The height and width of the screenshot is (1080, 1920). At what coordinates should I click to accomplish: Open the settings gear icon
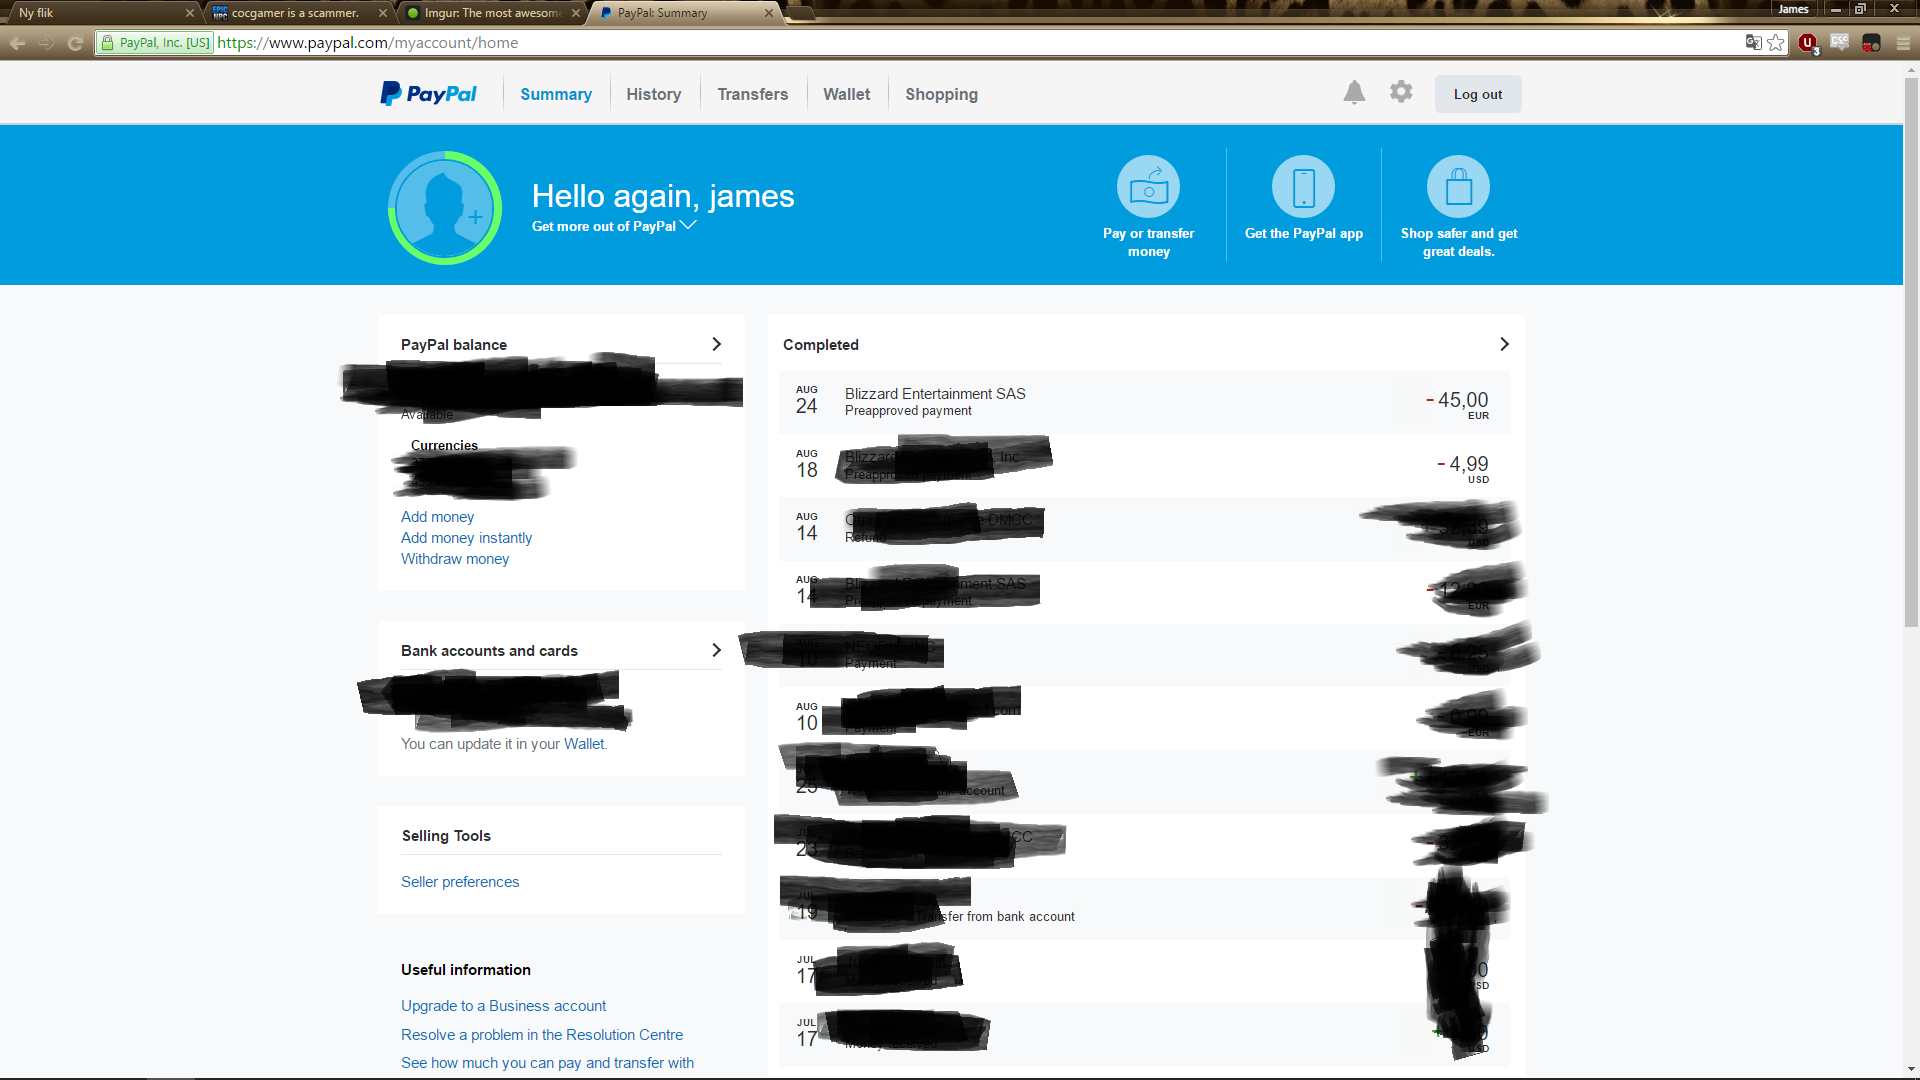click(1401, 92)
